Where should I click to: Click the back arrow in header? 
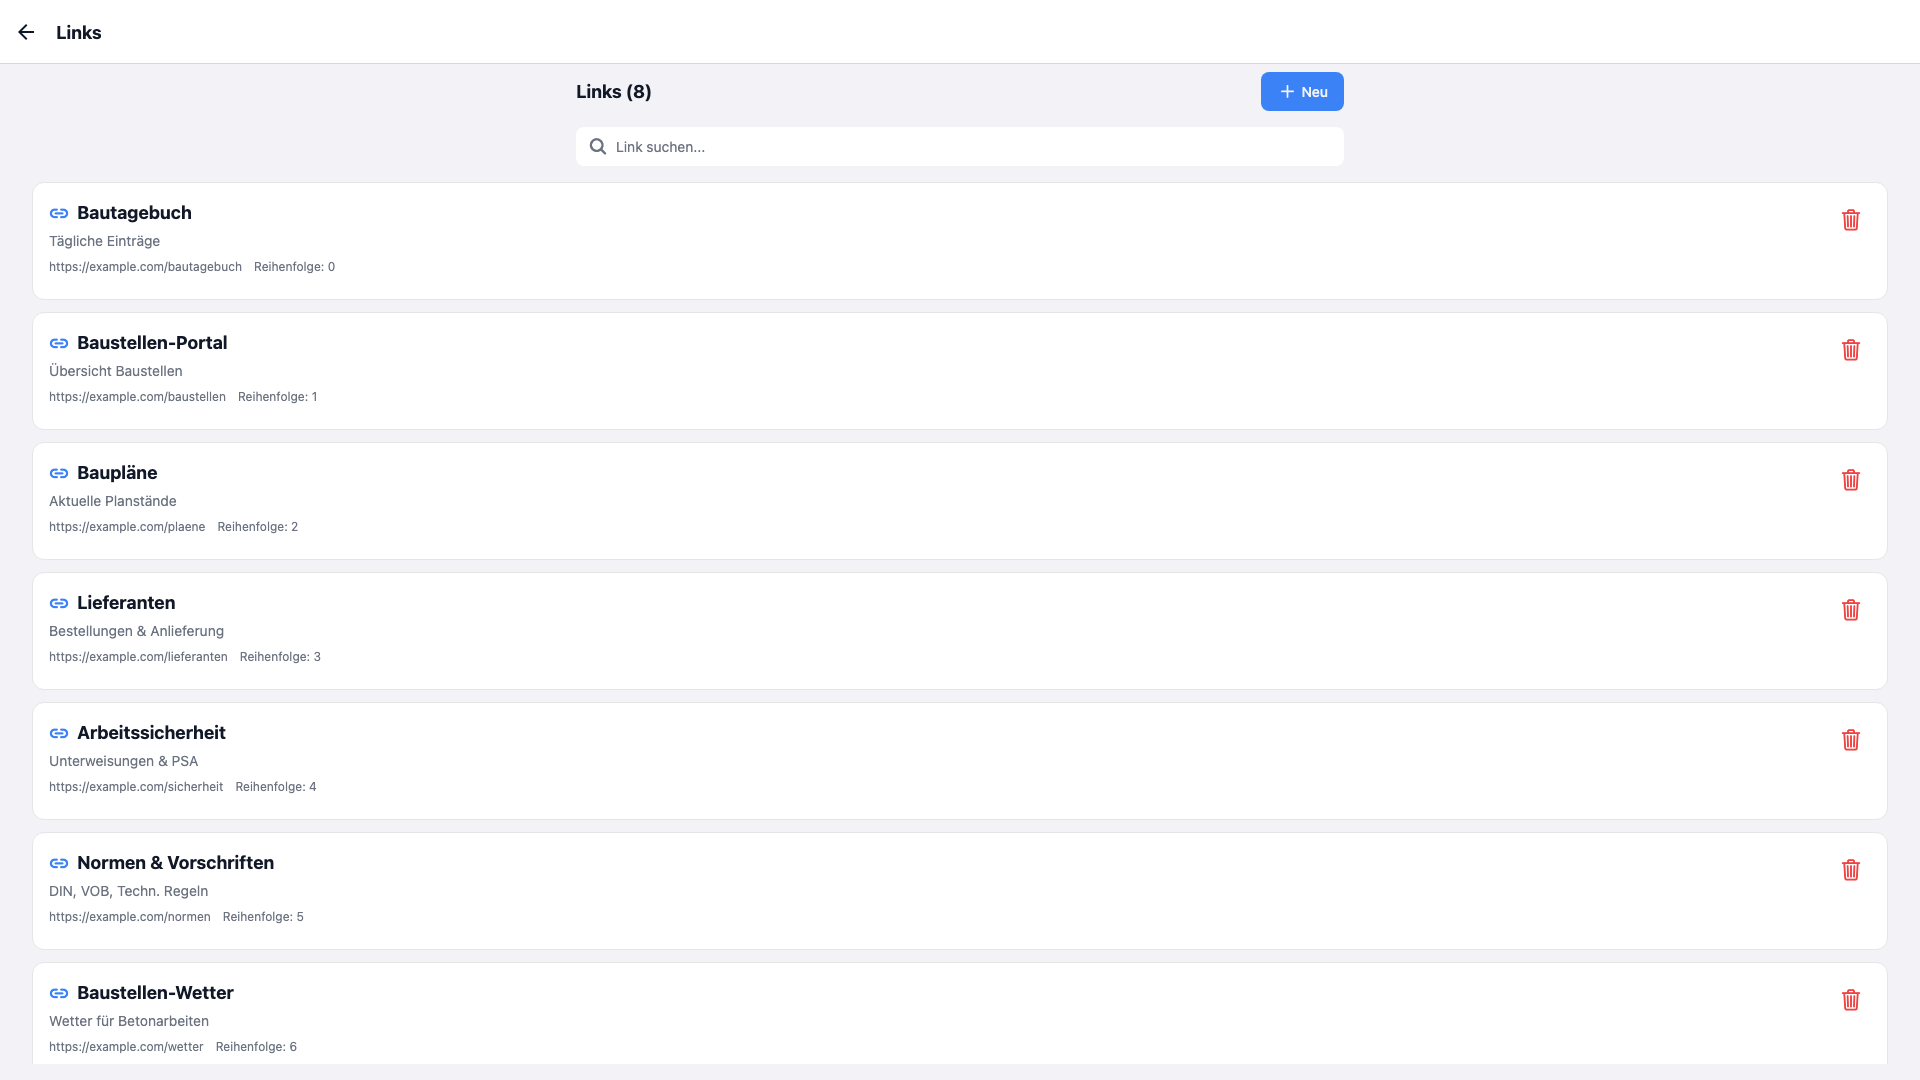pyautogui.click(x=26, y=32)
